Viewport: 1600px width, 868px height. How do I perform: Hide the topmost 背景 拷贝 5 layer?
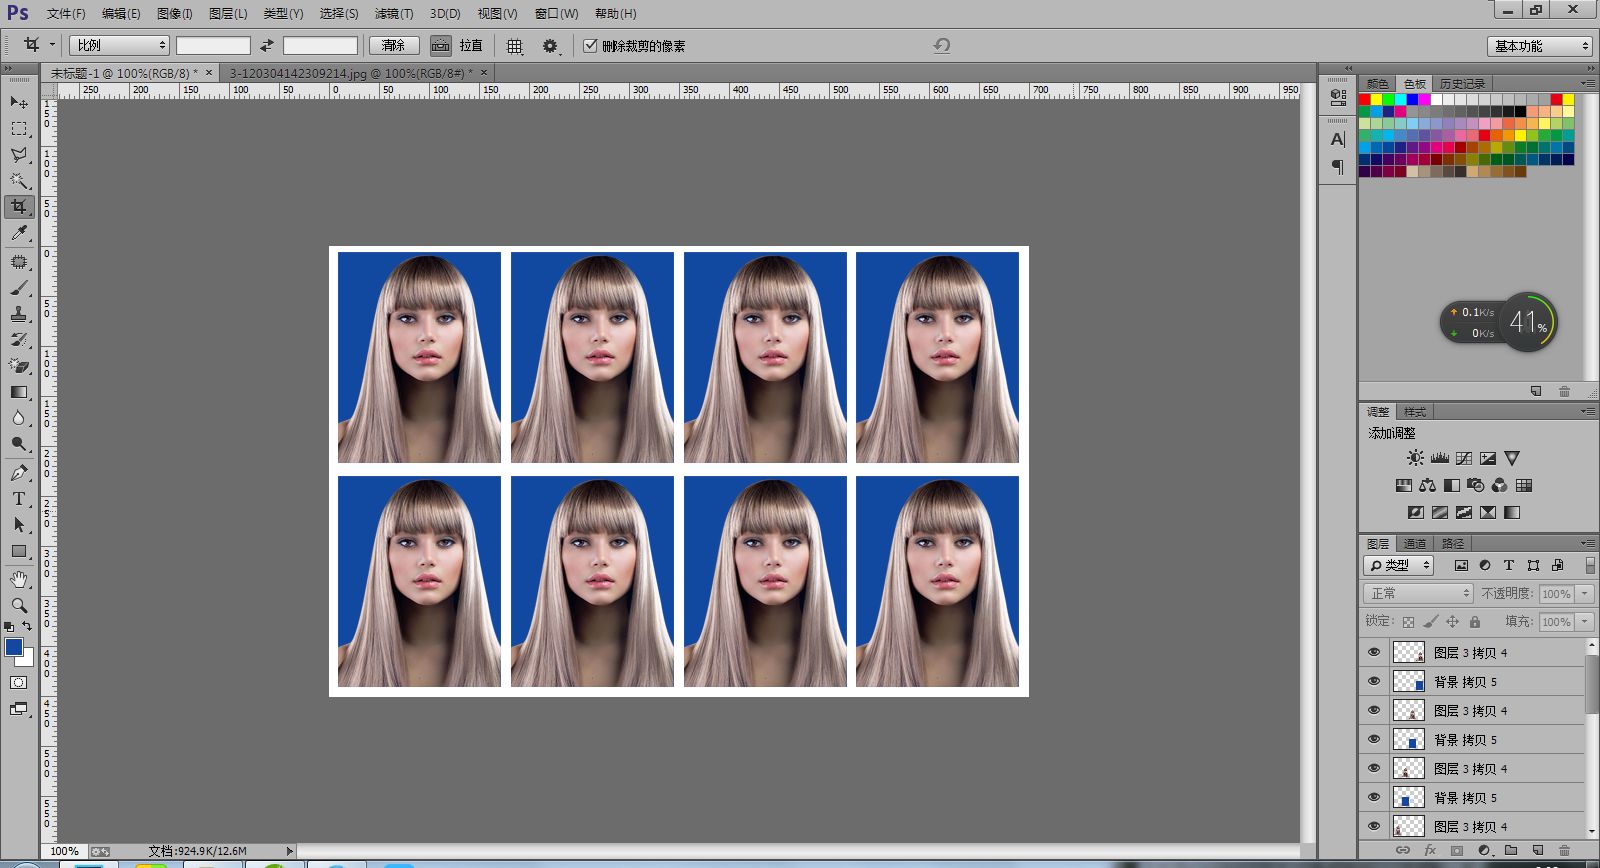click(x=1374, y=681)
